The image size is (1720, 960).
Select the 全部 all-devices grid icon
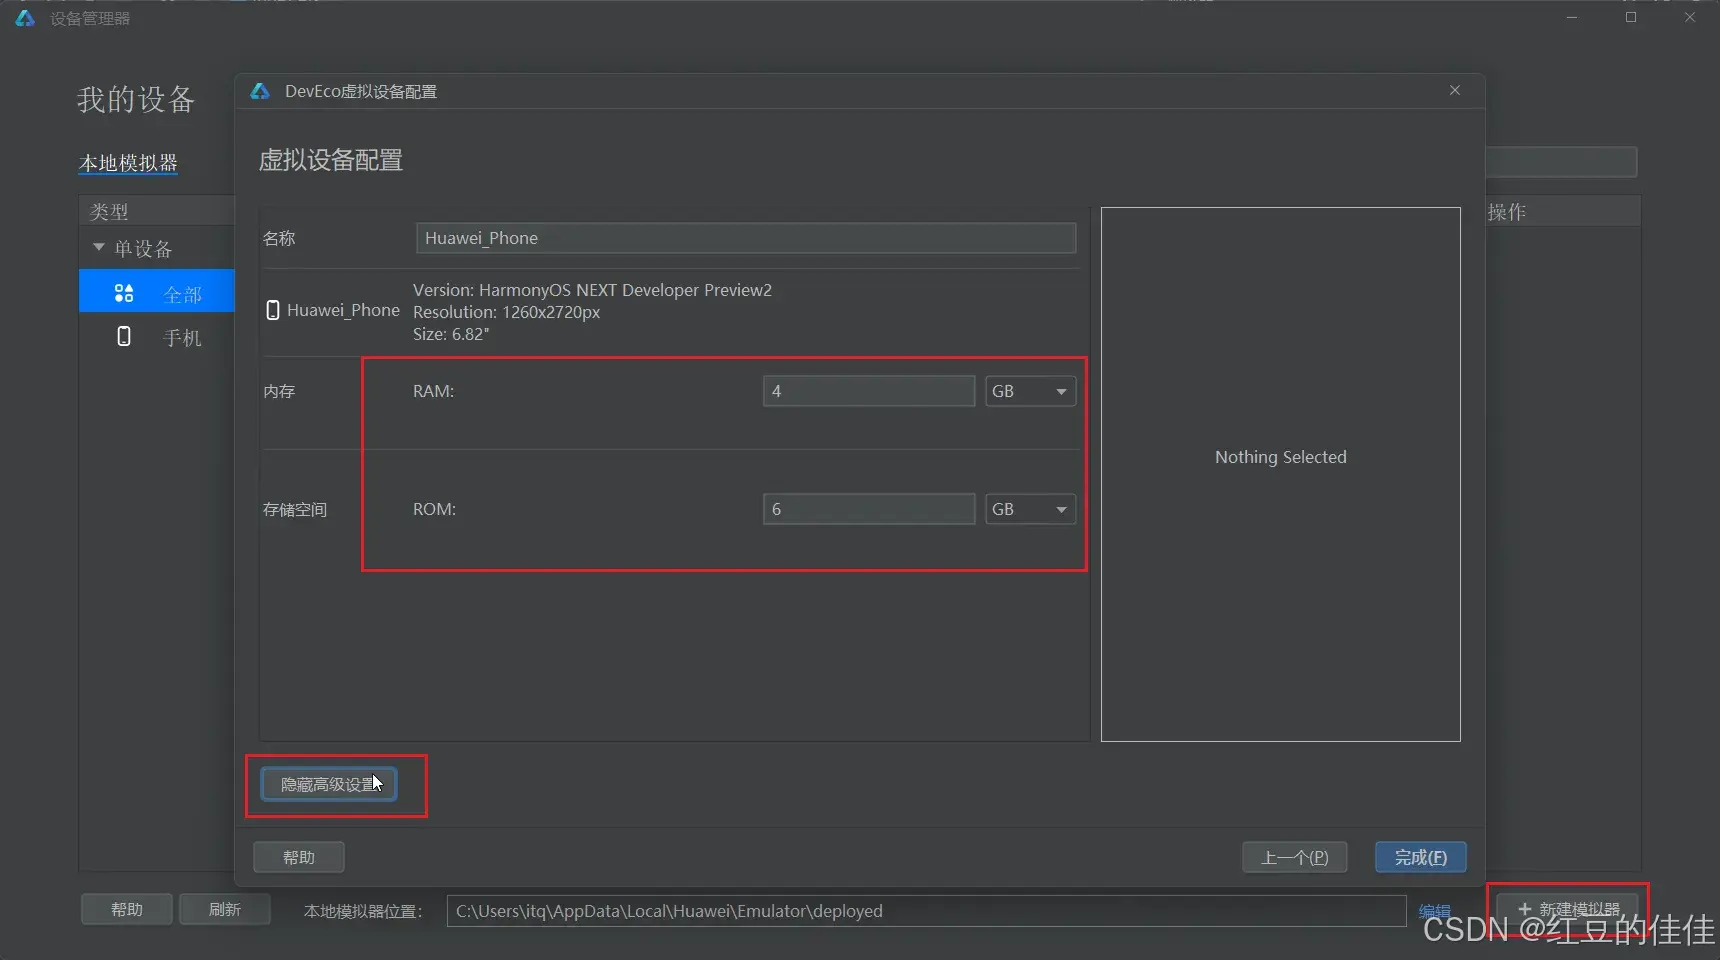pyautogui.click(x=124, y=293)
